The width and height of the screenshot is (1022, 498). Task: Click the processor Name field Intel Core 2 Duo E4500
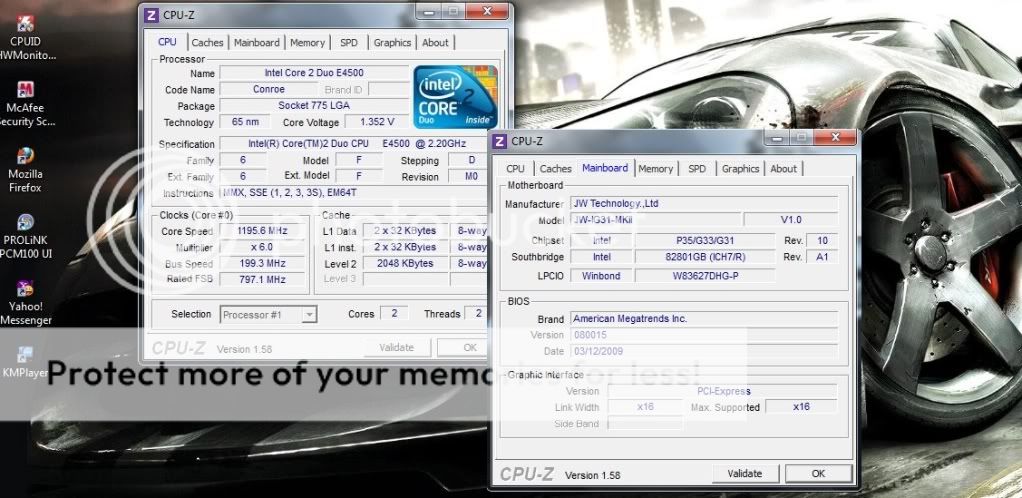pos(314,73)
